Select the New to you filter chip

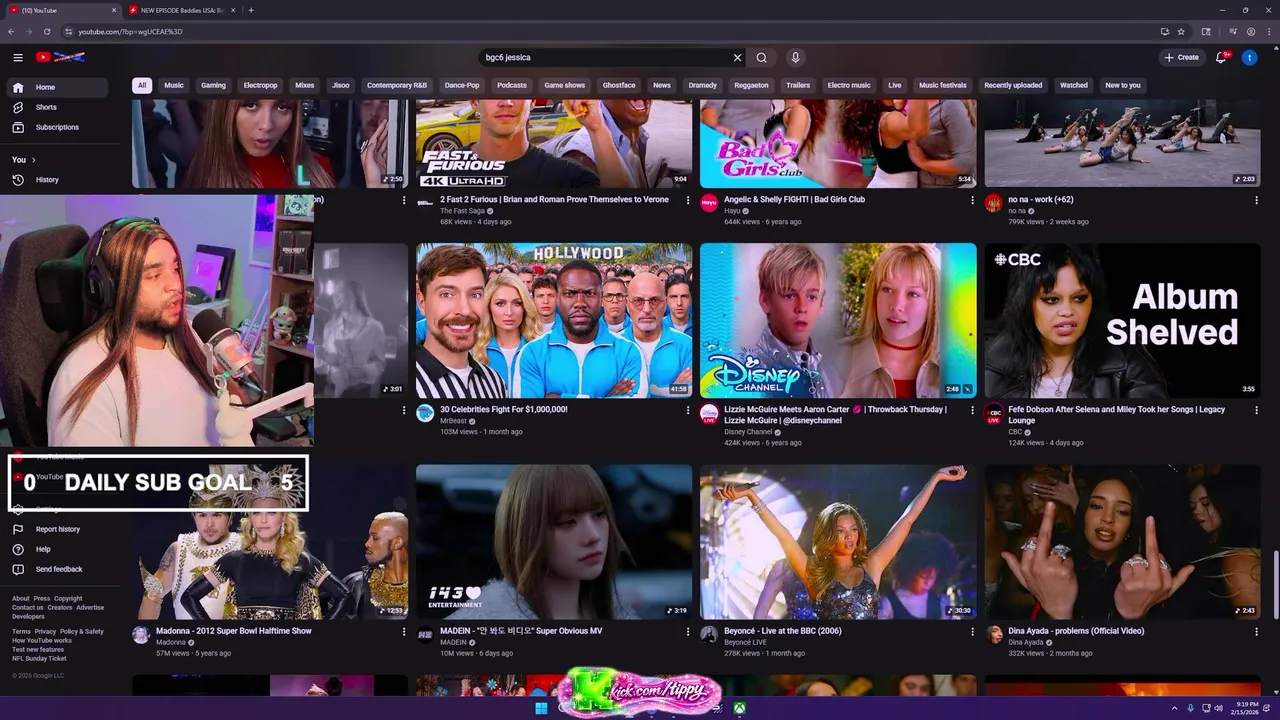click(1123, 85)
